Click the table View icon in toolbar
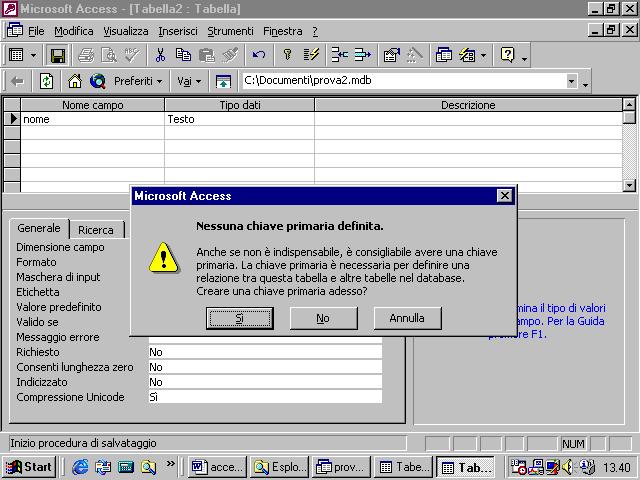 coord(16,55)
